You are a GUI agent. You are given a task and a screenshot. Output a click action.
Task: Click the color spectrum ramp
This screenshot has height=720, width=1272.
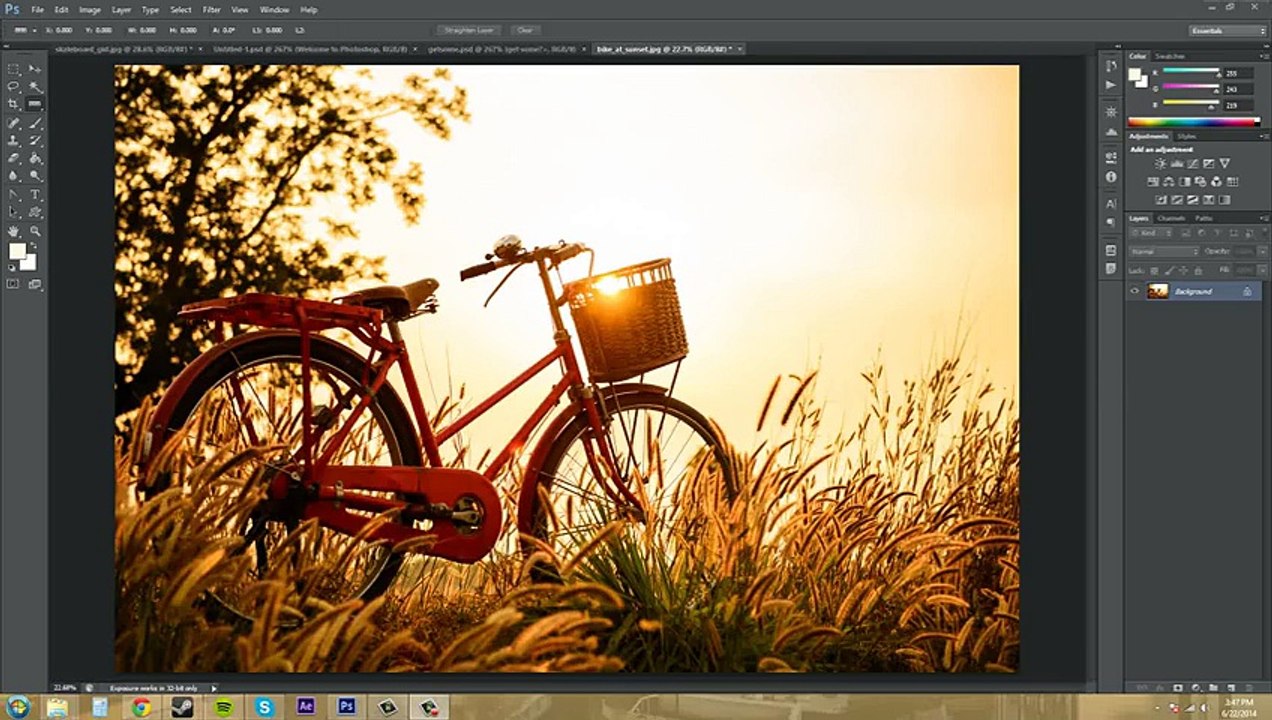1194,122
